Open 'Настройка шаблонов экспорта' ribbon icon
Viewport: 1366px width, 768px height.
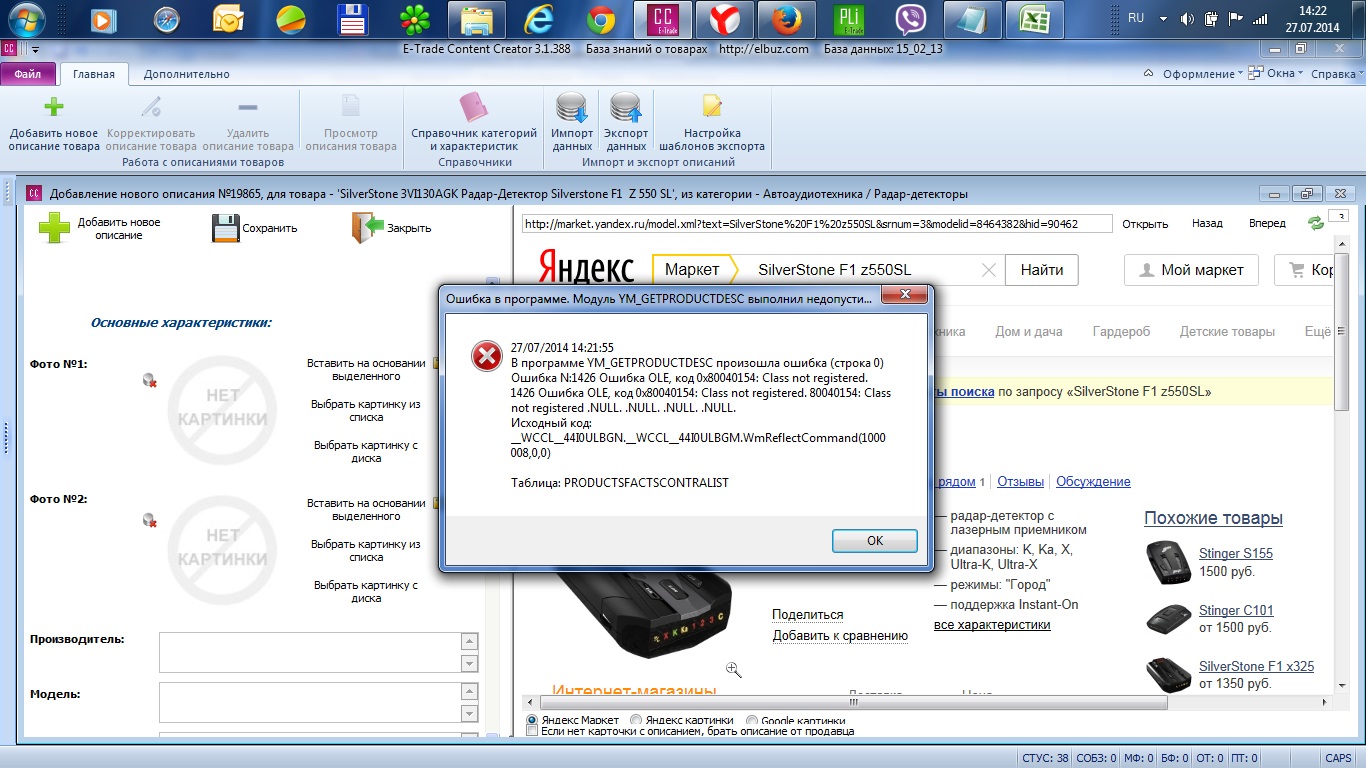(712, 108)
